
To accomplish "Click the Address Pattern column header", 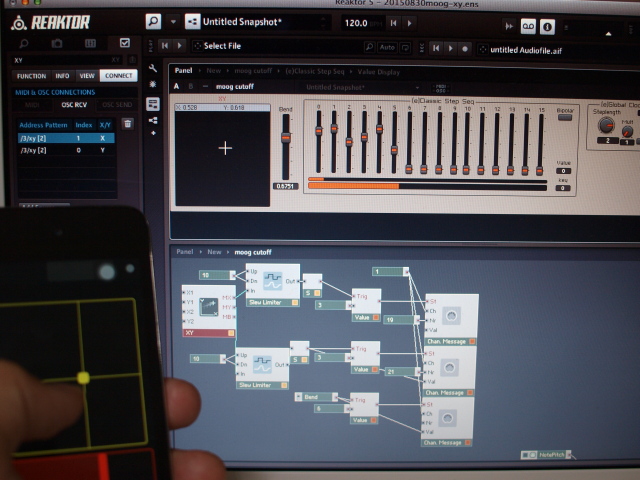I will pyautogui.click(x=43, y=125).
